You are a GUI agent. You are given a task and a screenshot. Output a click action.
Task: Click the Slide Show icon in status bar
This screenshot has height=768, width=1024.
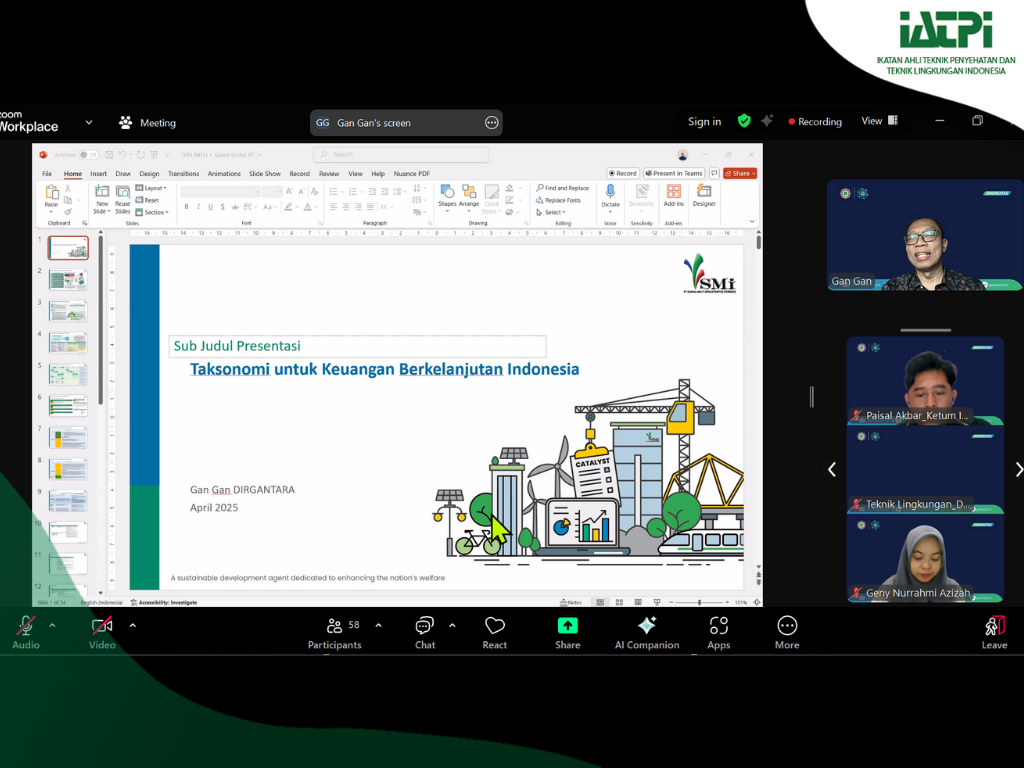[x=657, y=602]
